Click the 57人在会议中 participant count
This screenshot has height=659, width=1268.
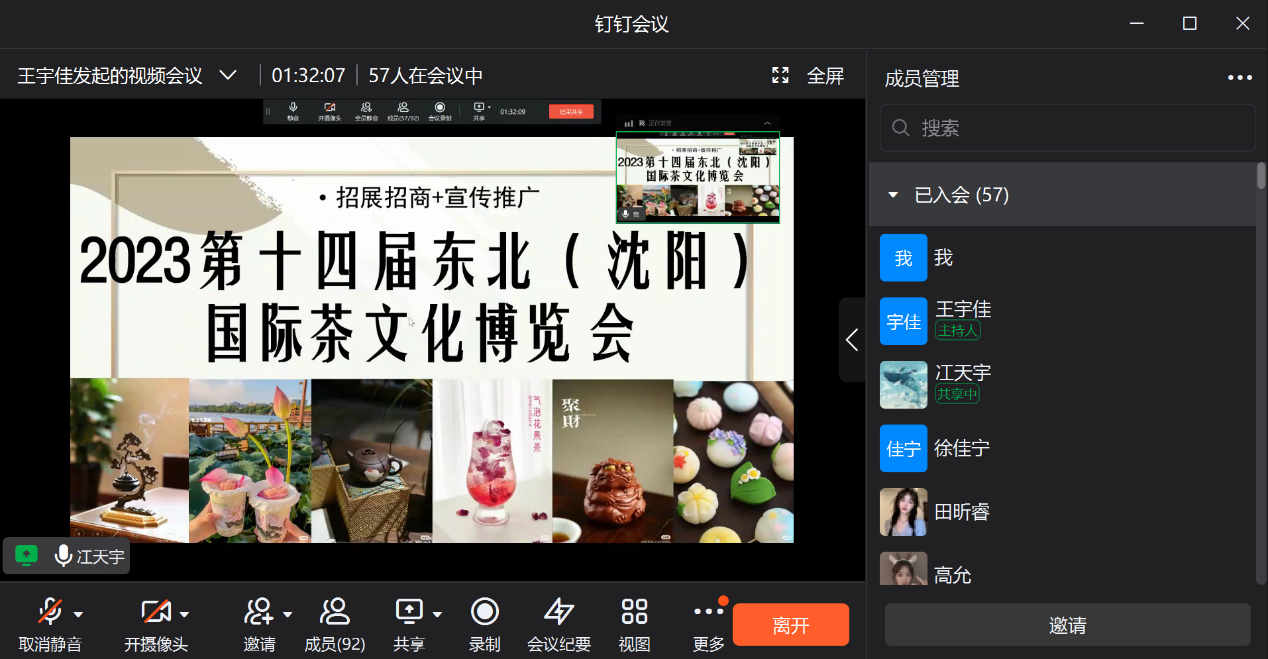[x=426, y=75]
